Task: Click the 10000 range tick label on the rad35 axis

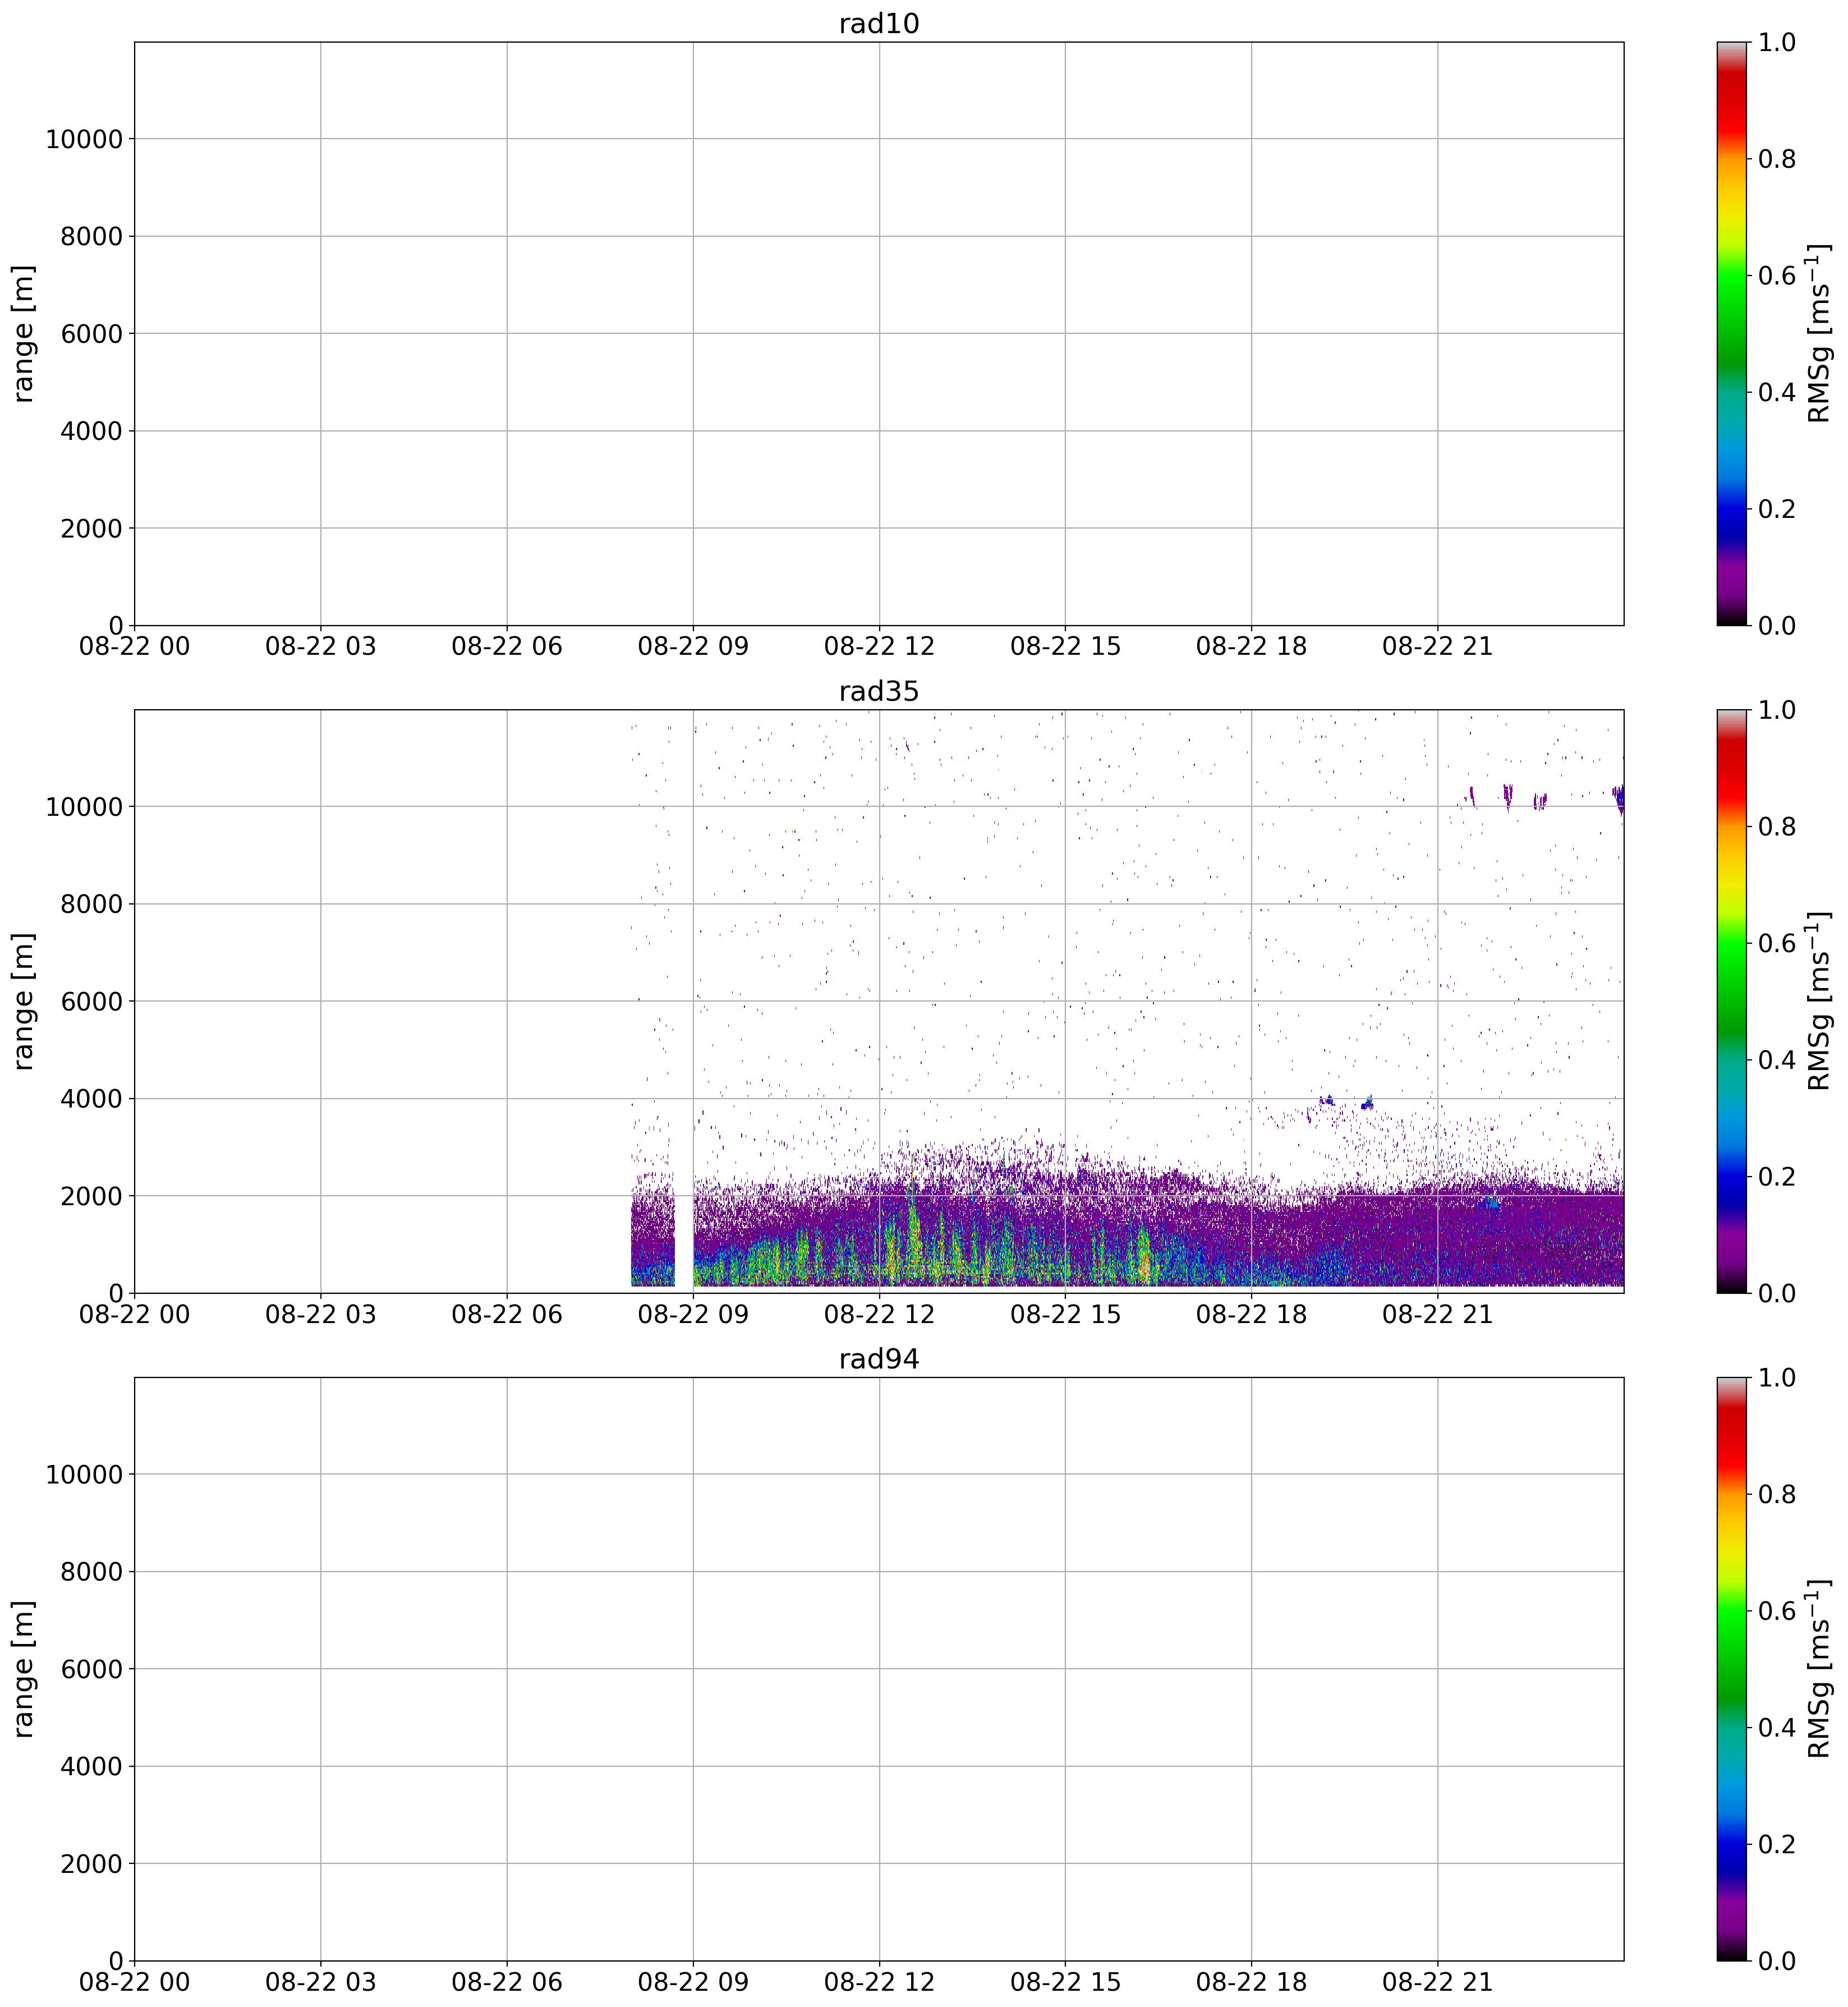Action: click(x=84, y=807)
